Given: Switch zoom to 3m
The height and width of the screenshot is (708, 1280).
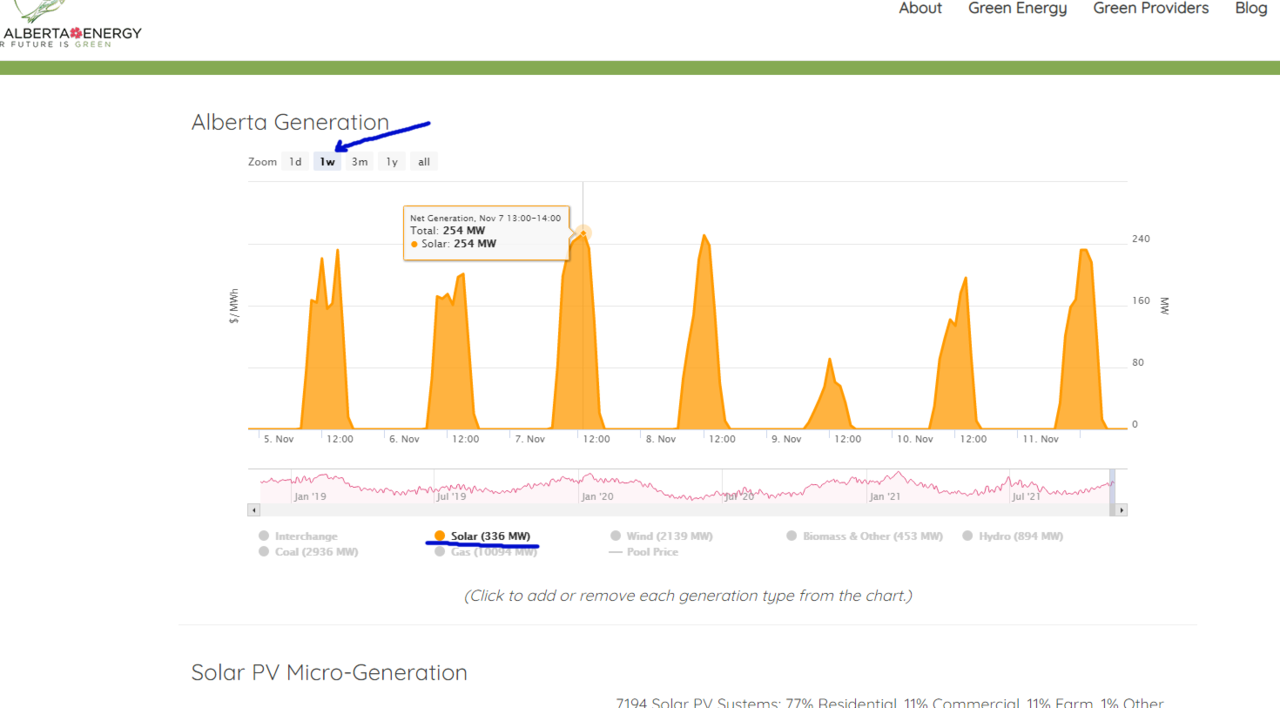Looking at the screenshot, I should 359,162.
